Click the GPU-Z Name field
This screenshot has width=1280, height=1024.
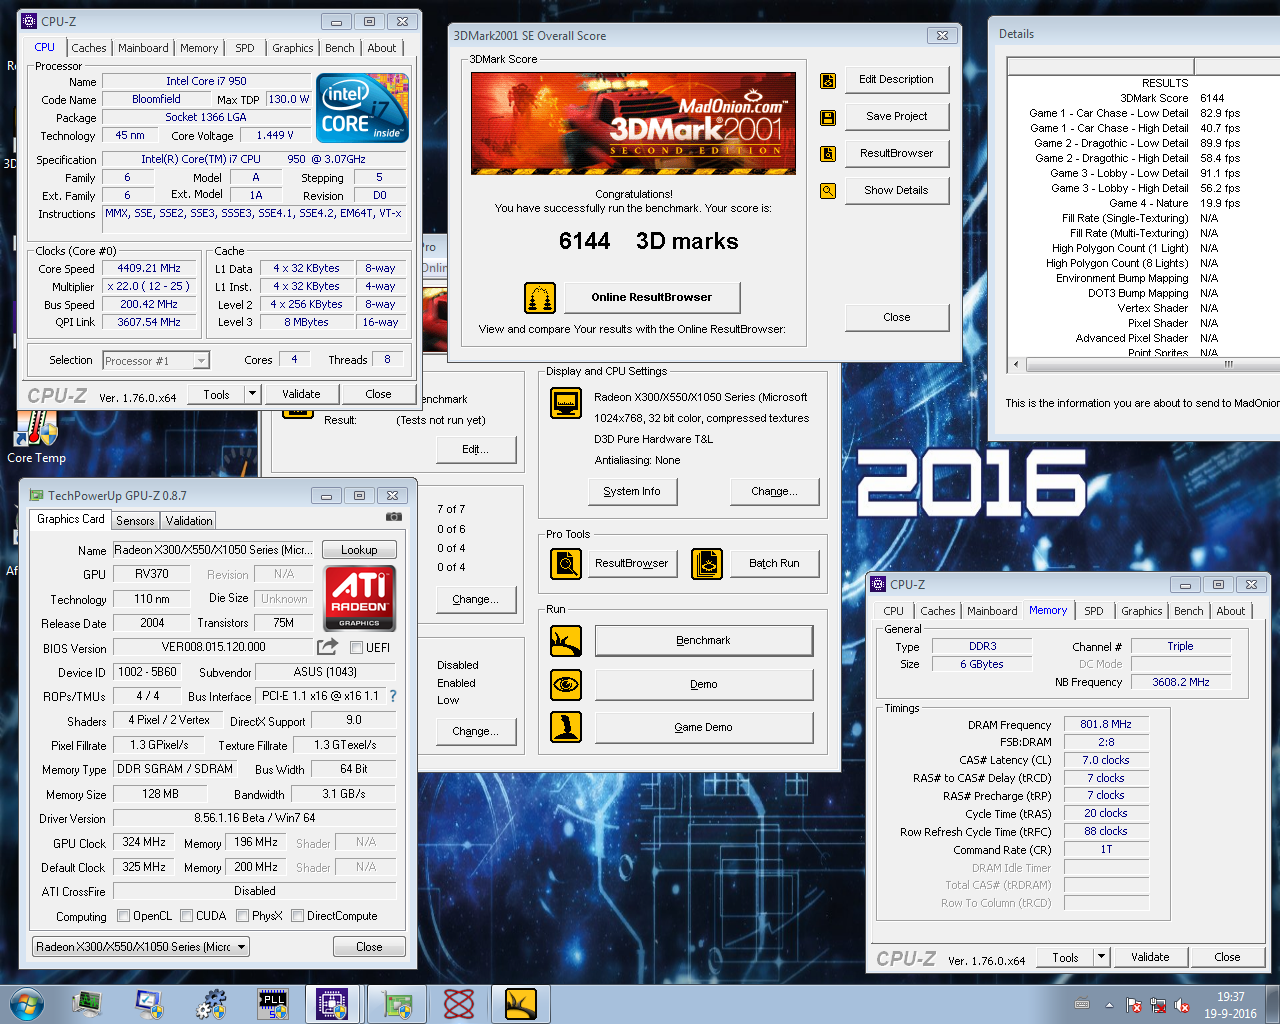(214, 550)
